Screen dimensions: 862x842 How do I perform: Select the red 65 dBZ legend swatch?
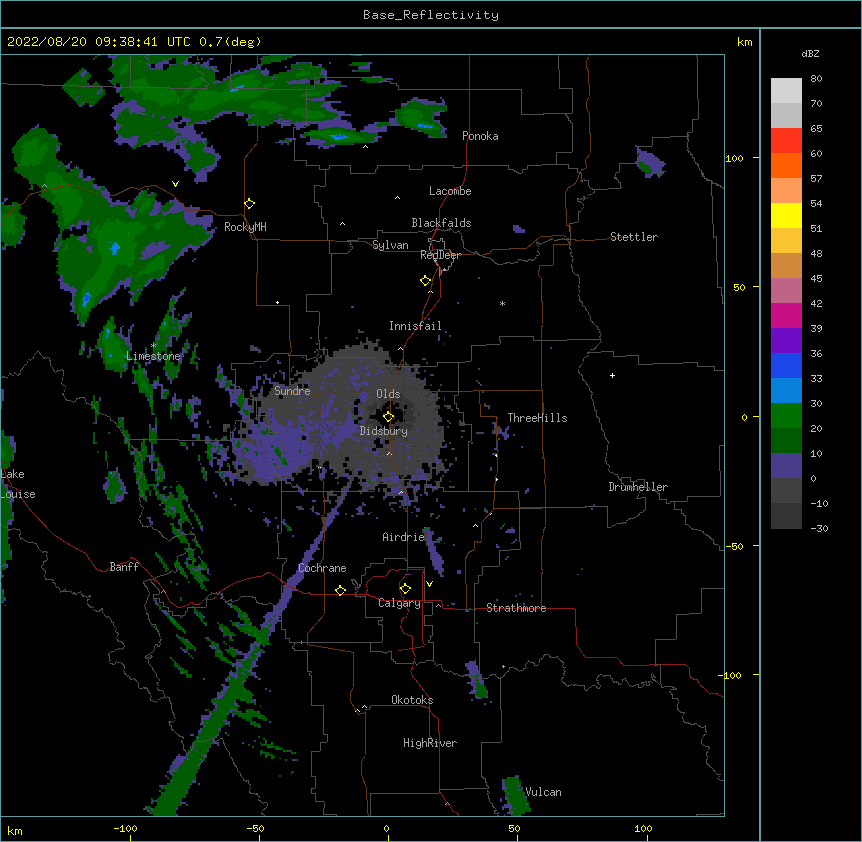[786, 140]
